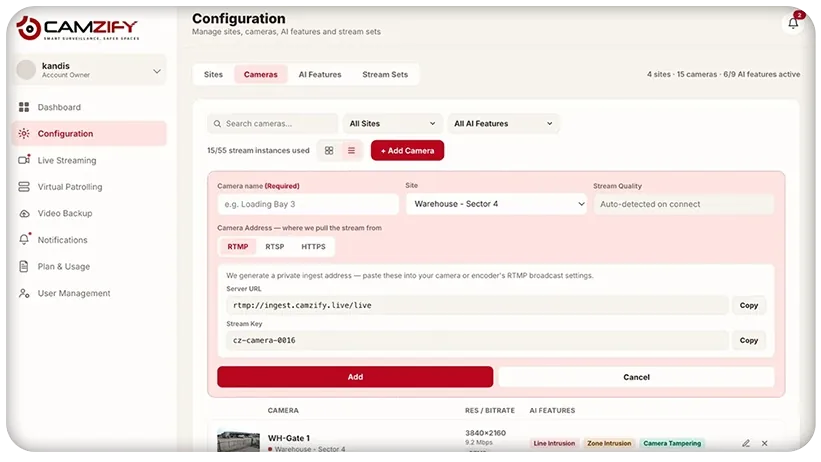Edit the WH-Gate 1 camera with pencil icon
This screenshot has width=821, height=462.
point(746,443)
